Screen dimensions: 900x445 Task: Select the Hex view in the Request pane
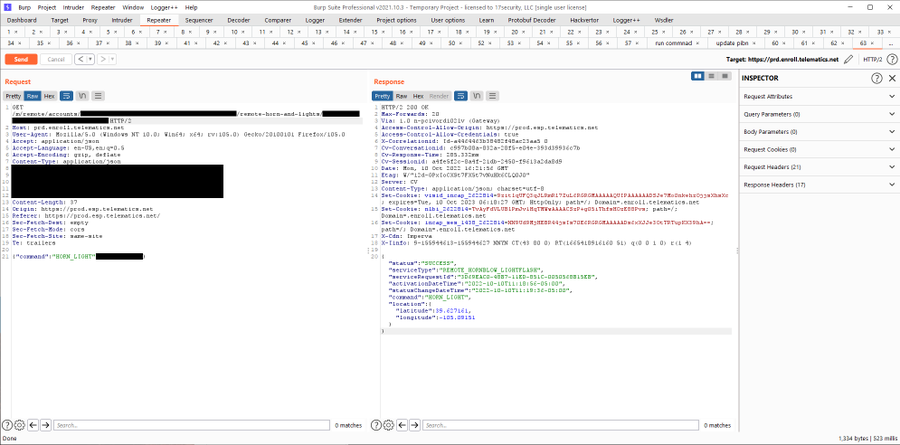(49, 96)
